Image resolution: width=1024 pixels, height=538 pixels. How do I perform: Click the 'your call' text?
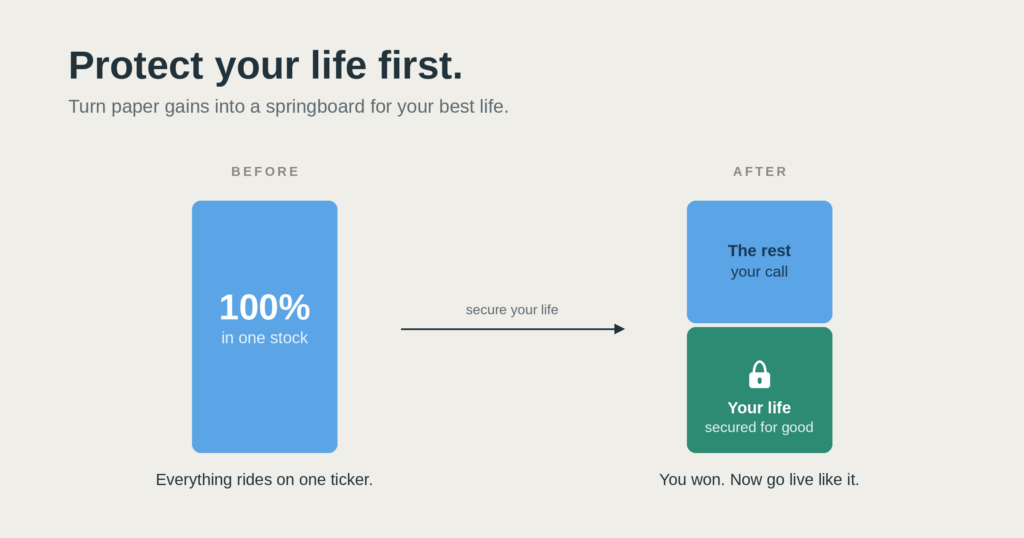[x=759, y=272]
